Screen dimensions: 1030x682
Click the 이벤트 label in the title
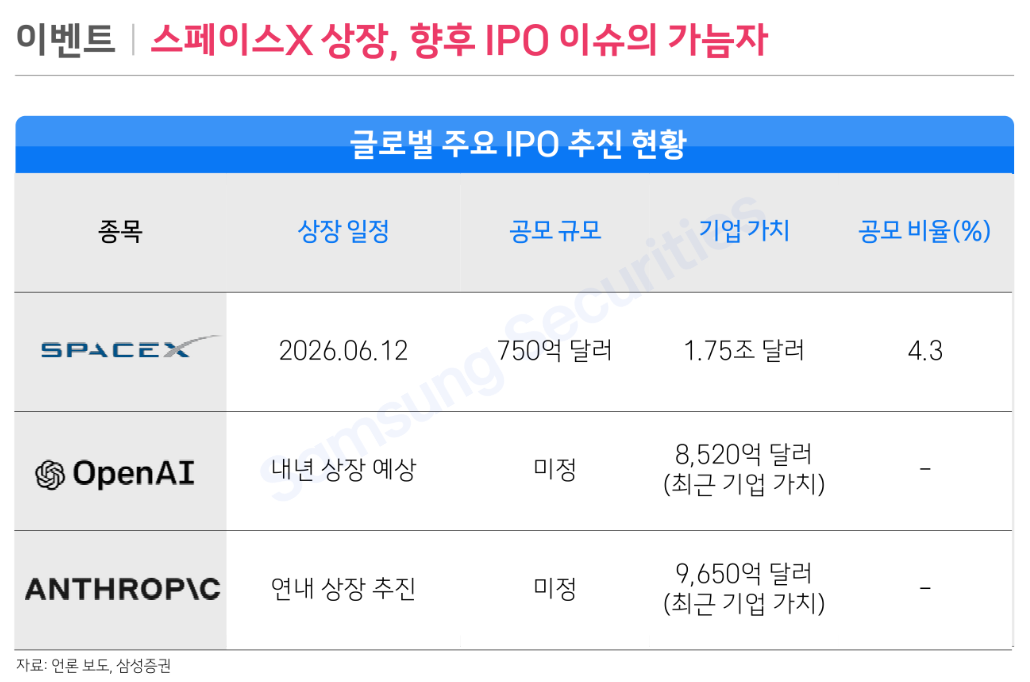pyautogui.click(x=65, y=39)
